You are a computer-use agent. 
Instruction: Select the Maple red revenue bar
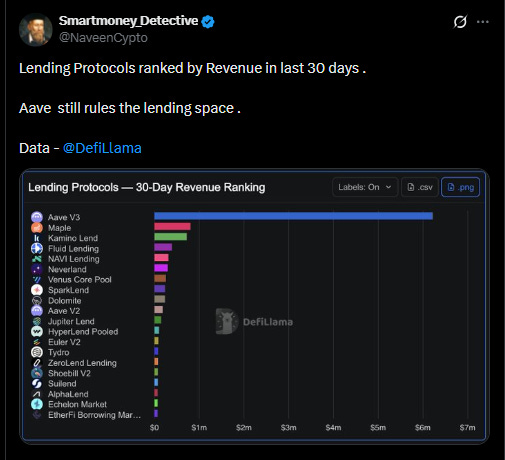(172, 227)
